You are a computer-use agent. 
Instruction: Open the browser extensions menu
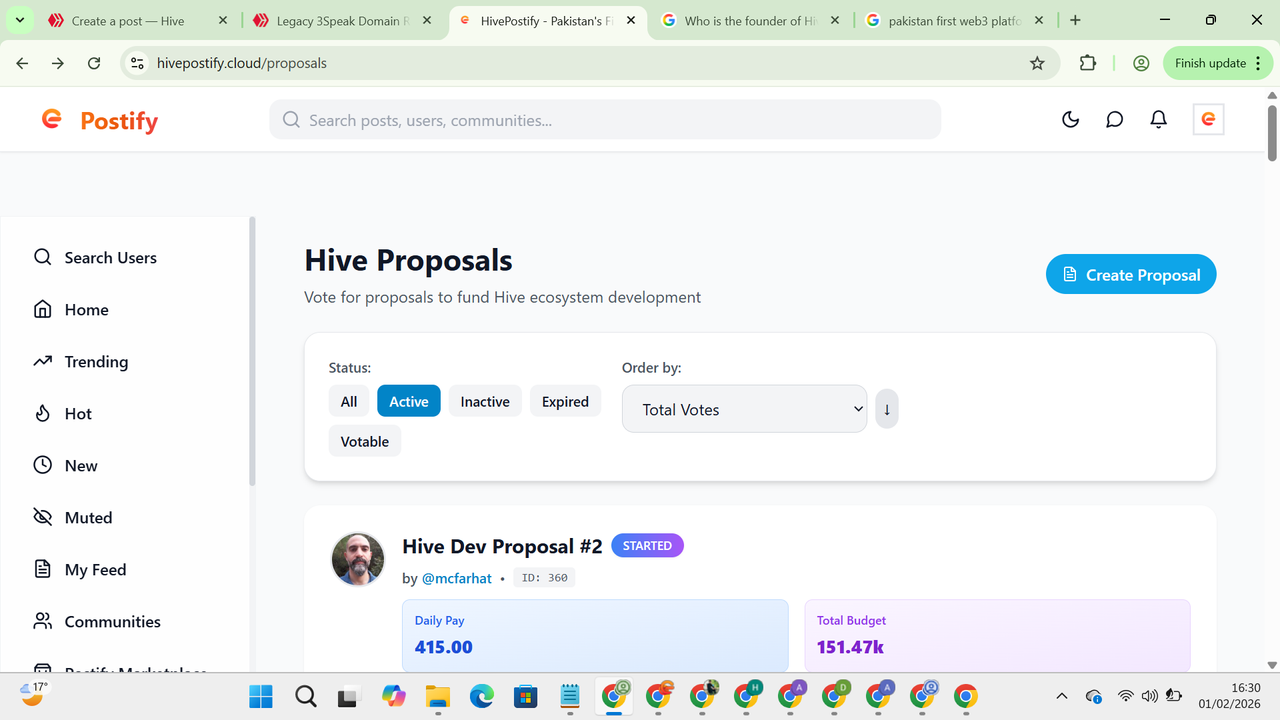click(x=1088, y=63)
